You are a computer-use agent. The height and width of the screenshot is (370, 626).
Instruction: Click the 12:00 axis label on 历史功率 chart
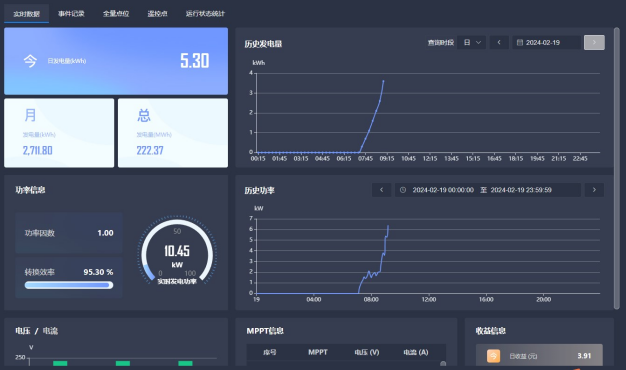pyautogui.click(x=429, y=299)
